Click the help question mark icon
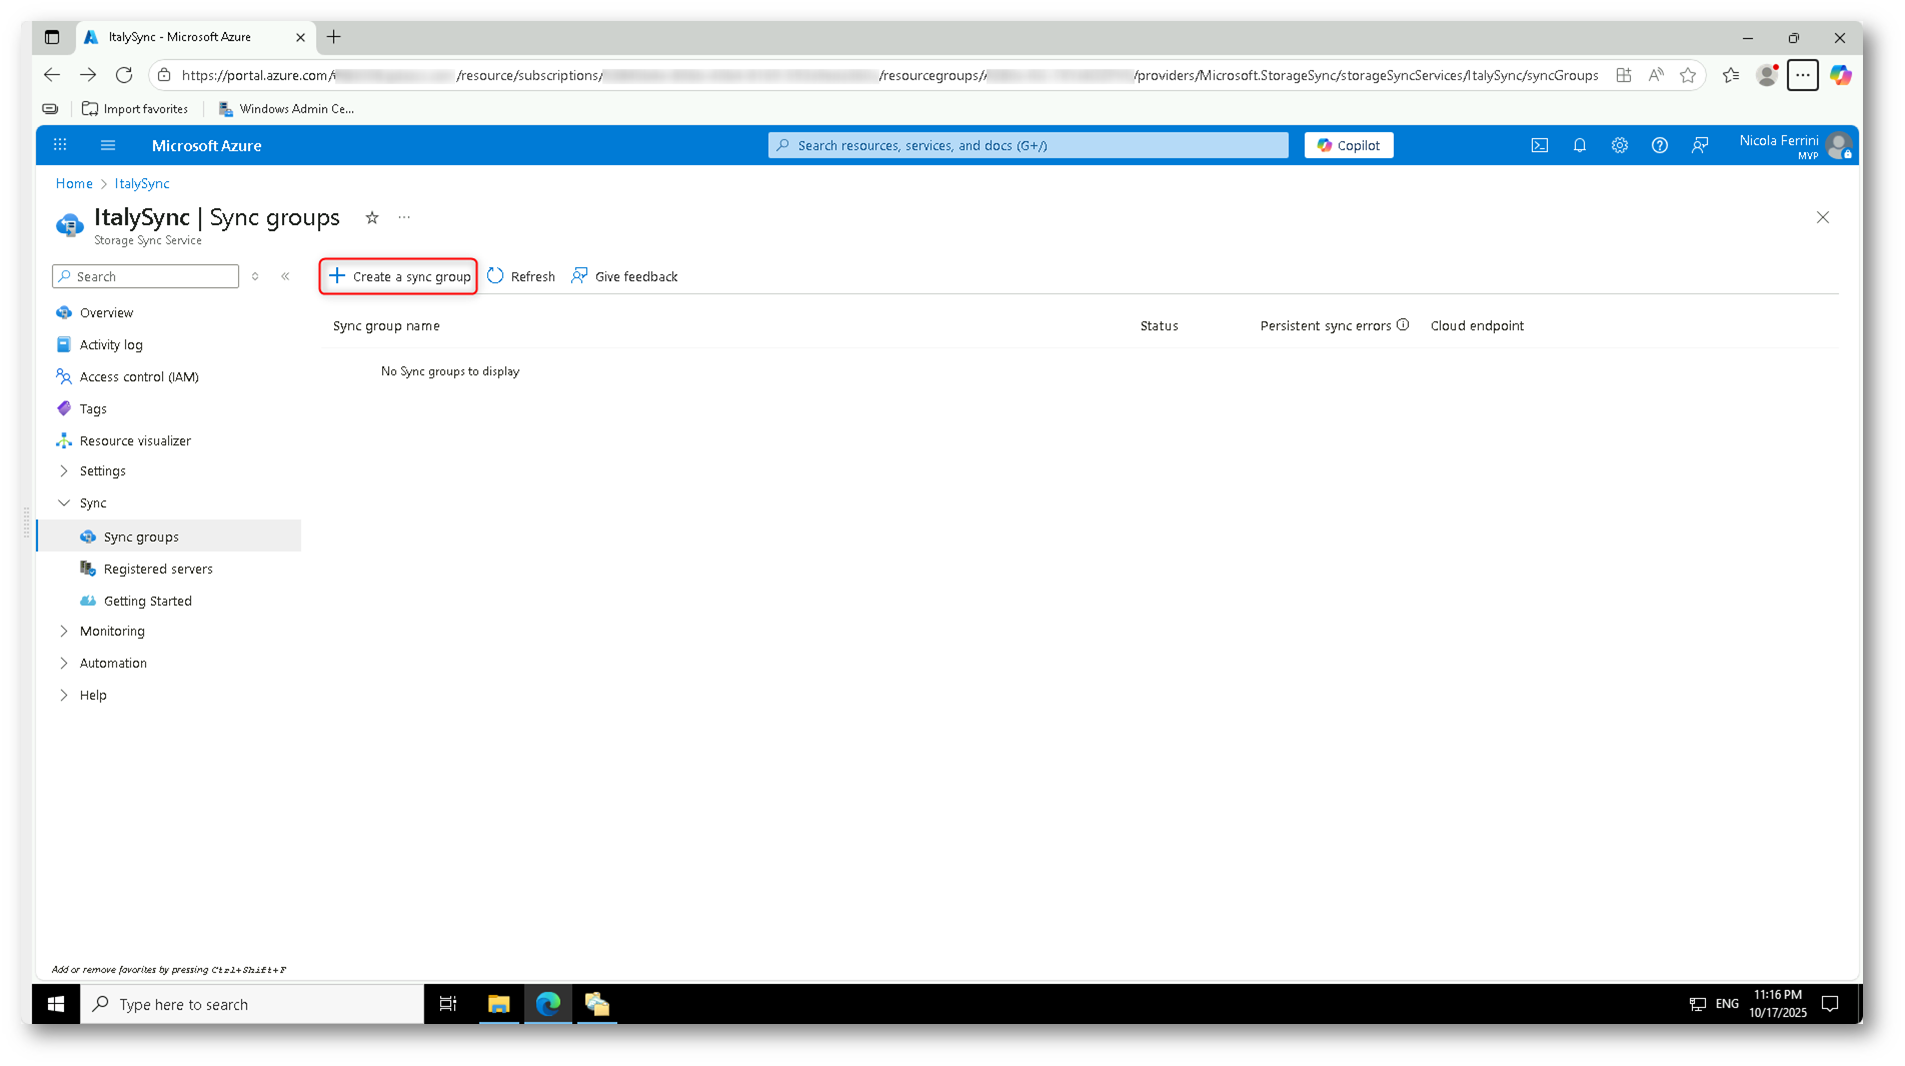This screenshot has width=1905, height=1066. 1659,145
